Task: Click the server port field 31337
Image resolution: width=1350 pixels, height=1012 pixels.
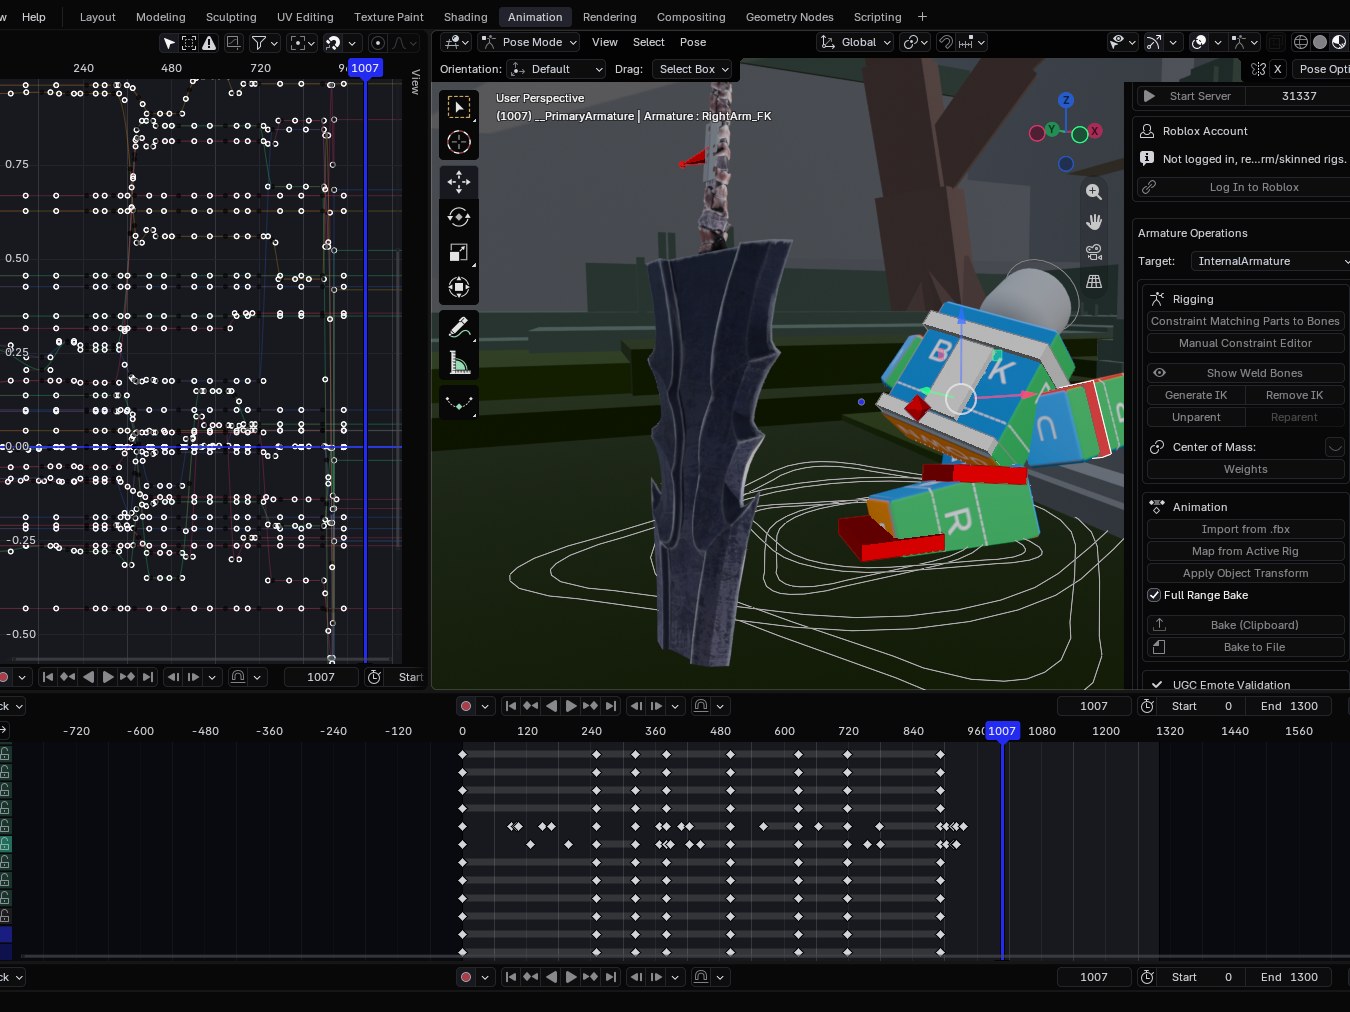Action: [x=1299, y=96]
